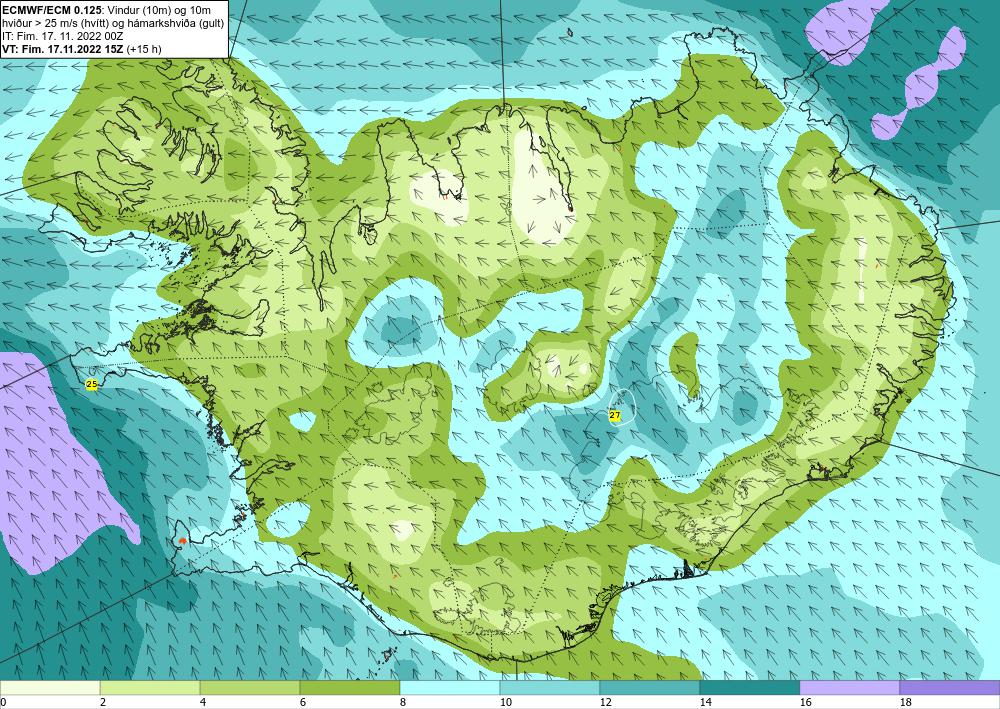The height and width of the screenshot is (709, 1000).
Task: Click the legend scale label '14'
Action: click(x=705, y=702)
